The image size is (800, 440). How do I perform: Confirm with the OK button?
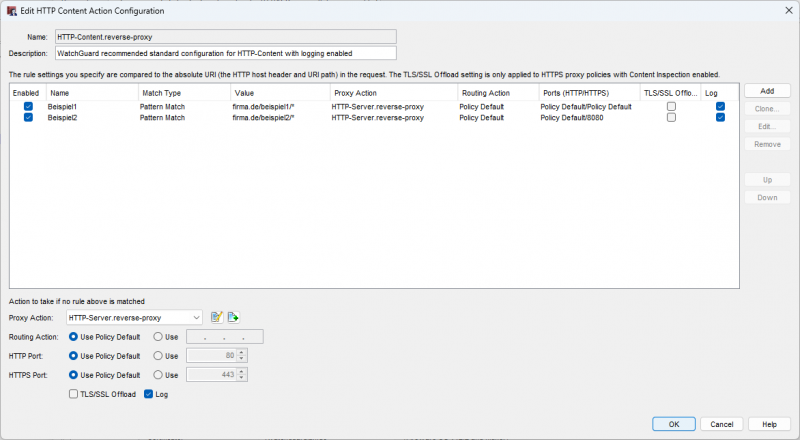click(673, 424)
